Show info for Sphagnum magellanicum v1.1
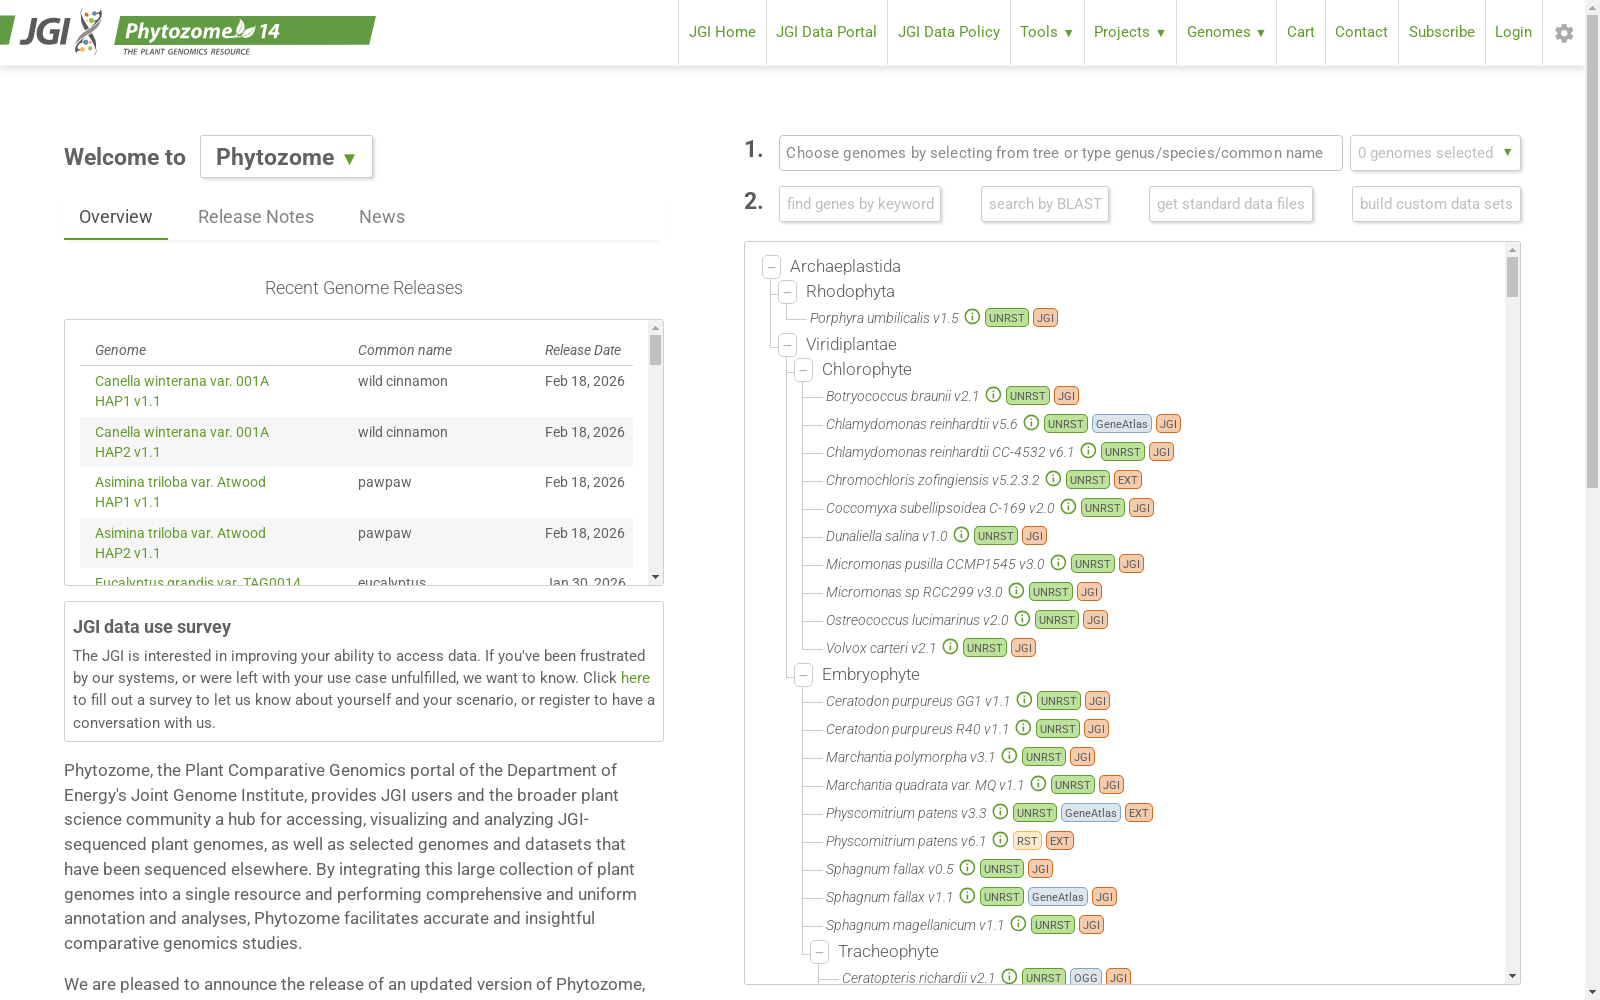1600x1000 pixels. (x=1018, y=924)
